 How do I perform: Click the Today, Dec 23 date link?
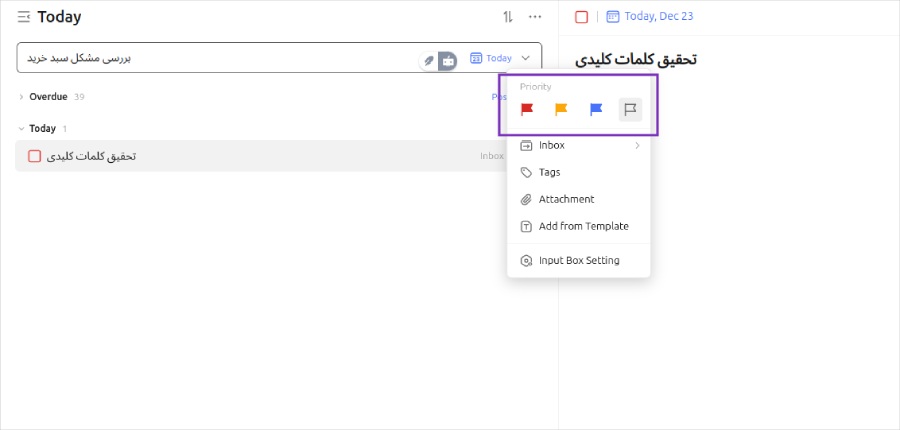(x=658, y=17)
